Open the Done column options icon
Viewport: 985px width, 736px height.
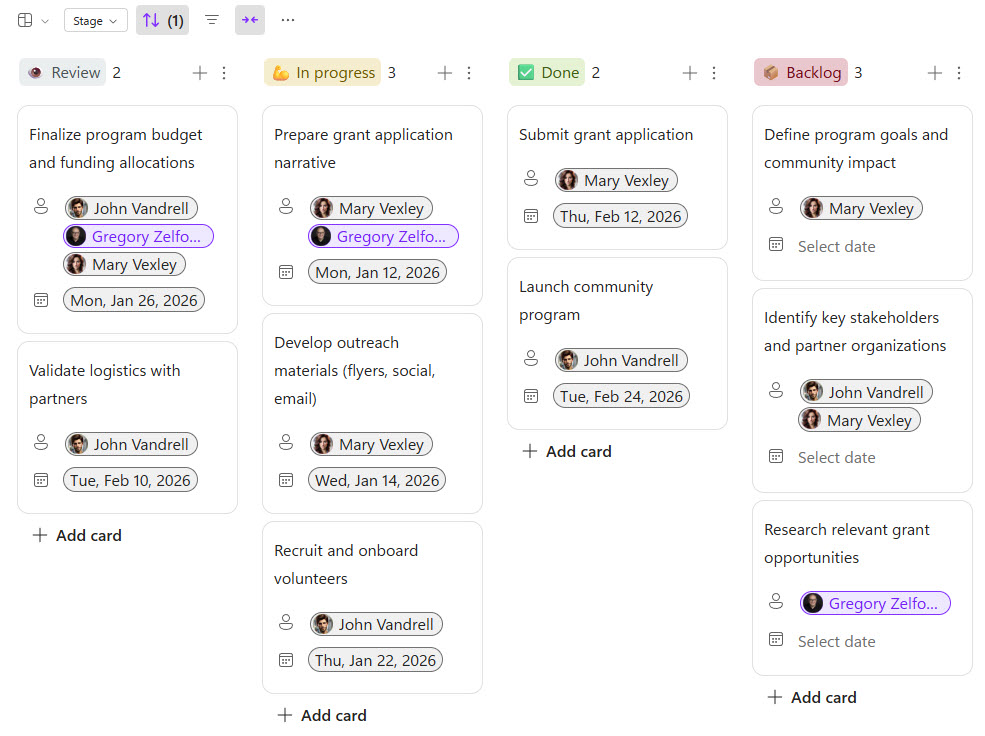coord(714,72)
